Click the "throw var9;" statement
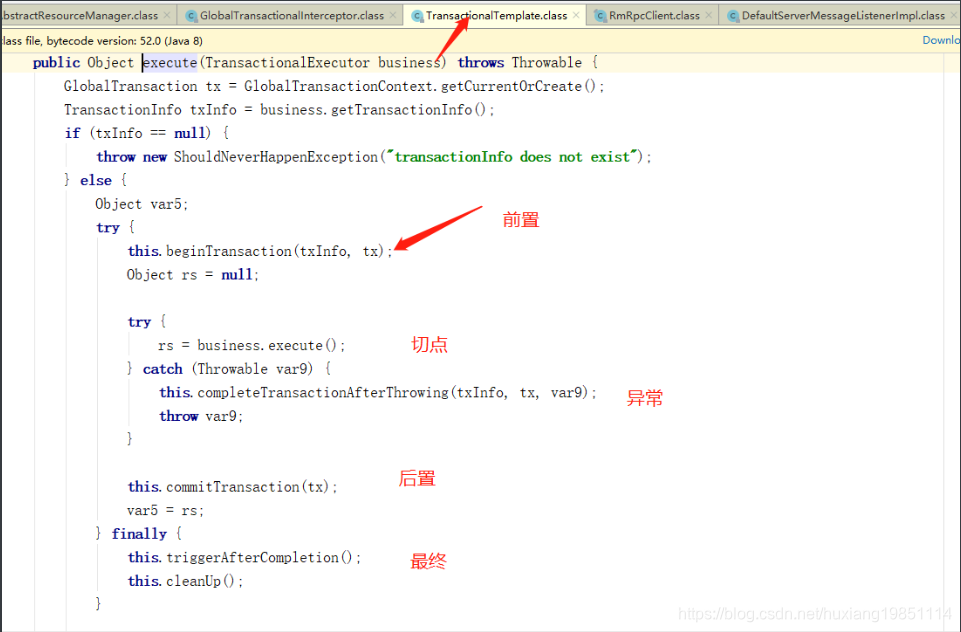The width and height of the screenshot is (961, 632). pyautogui.click(x=202, y=416)
